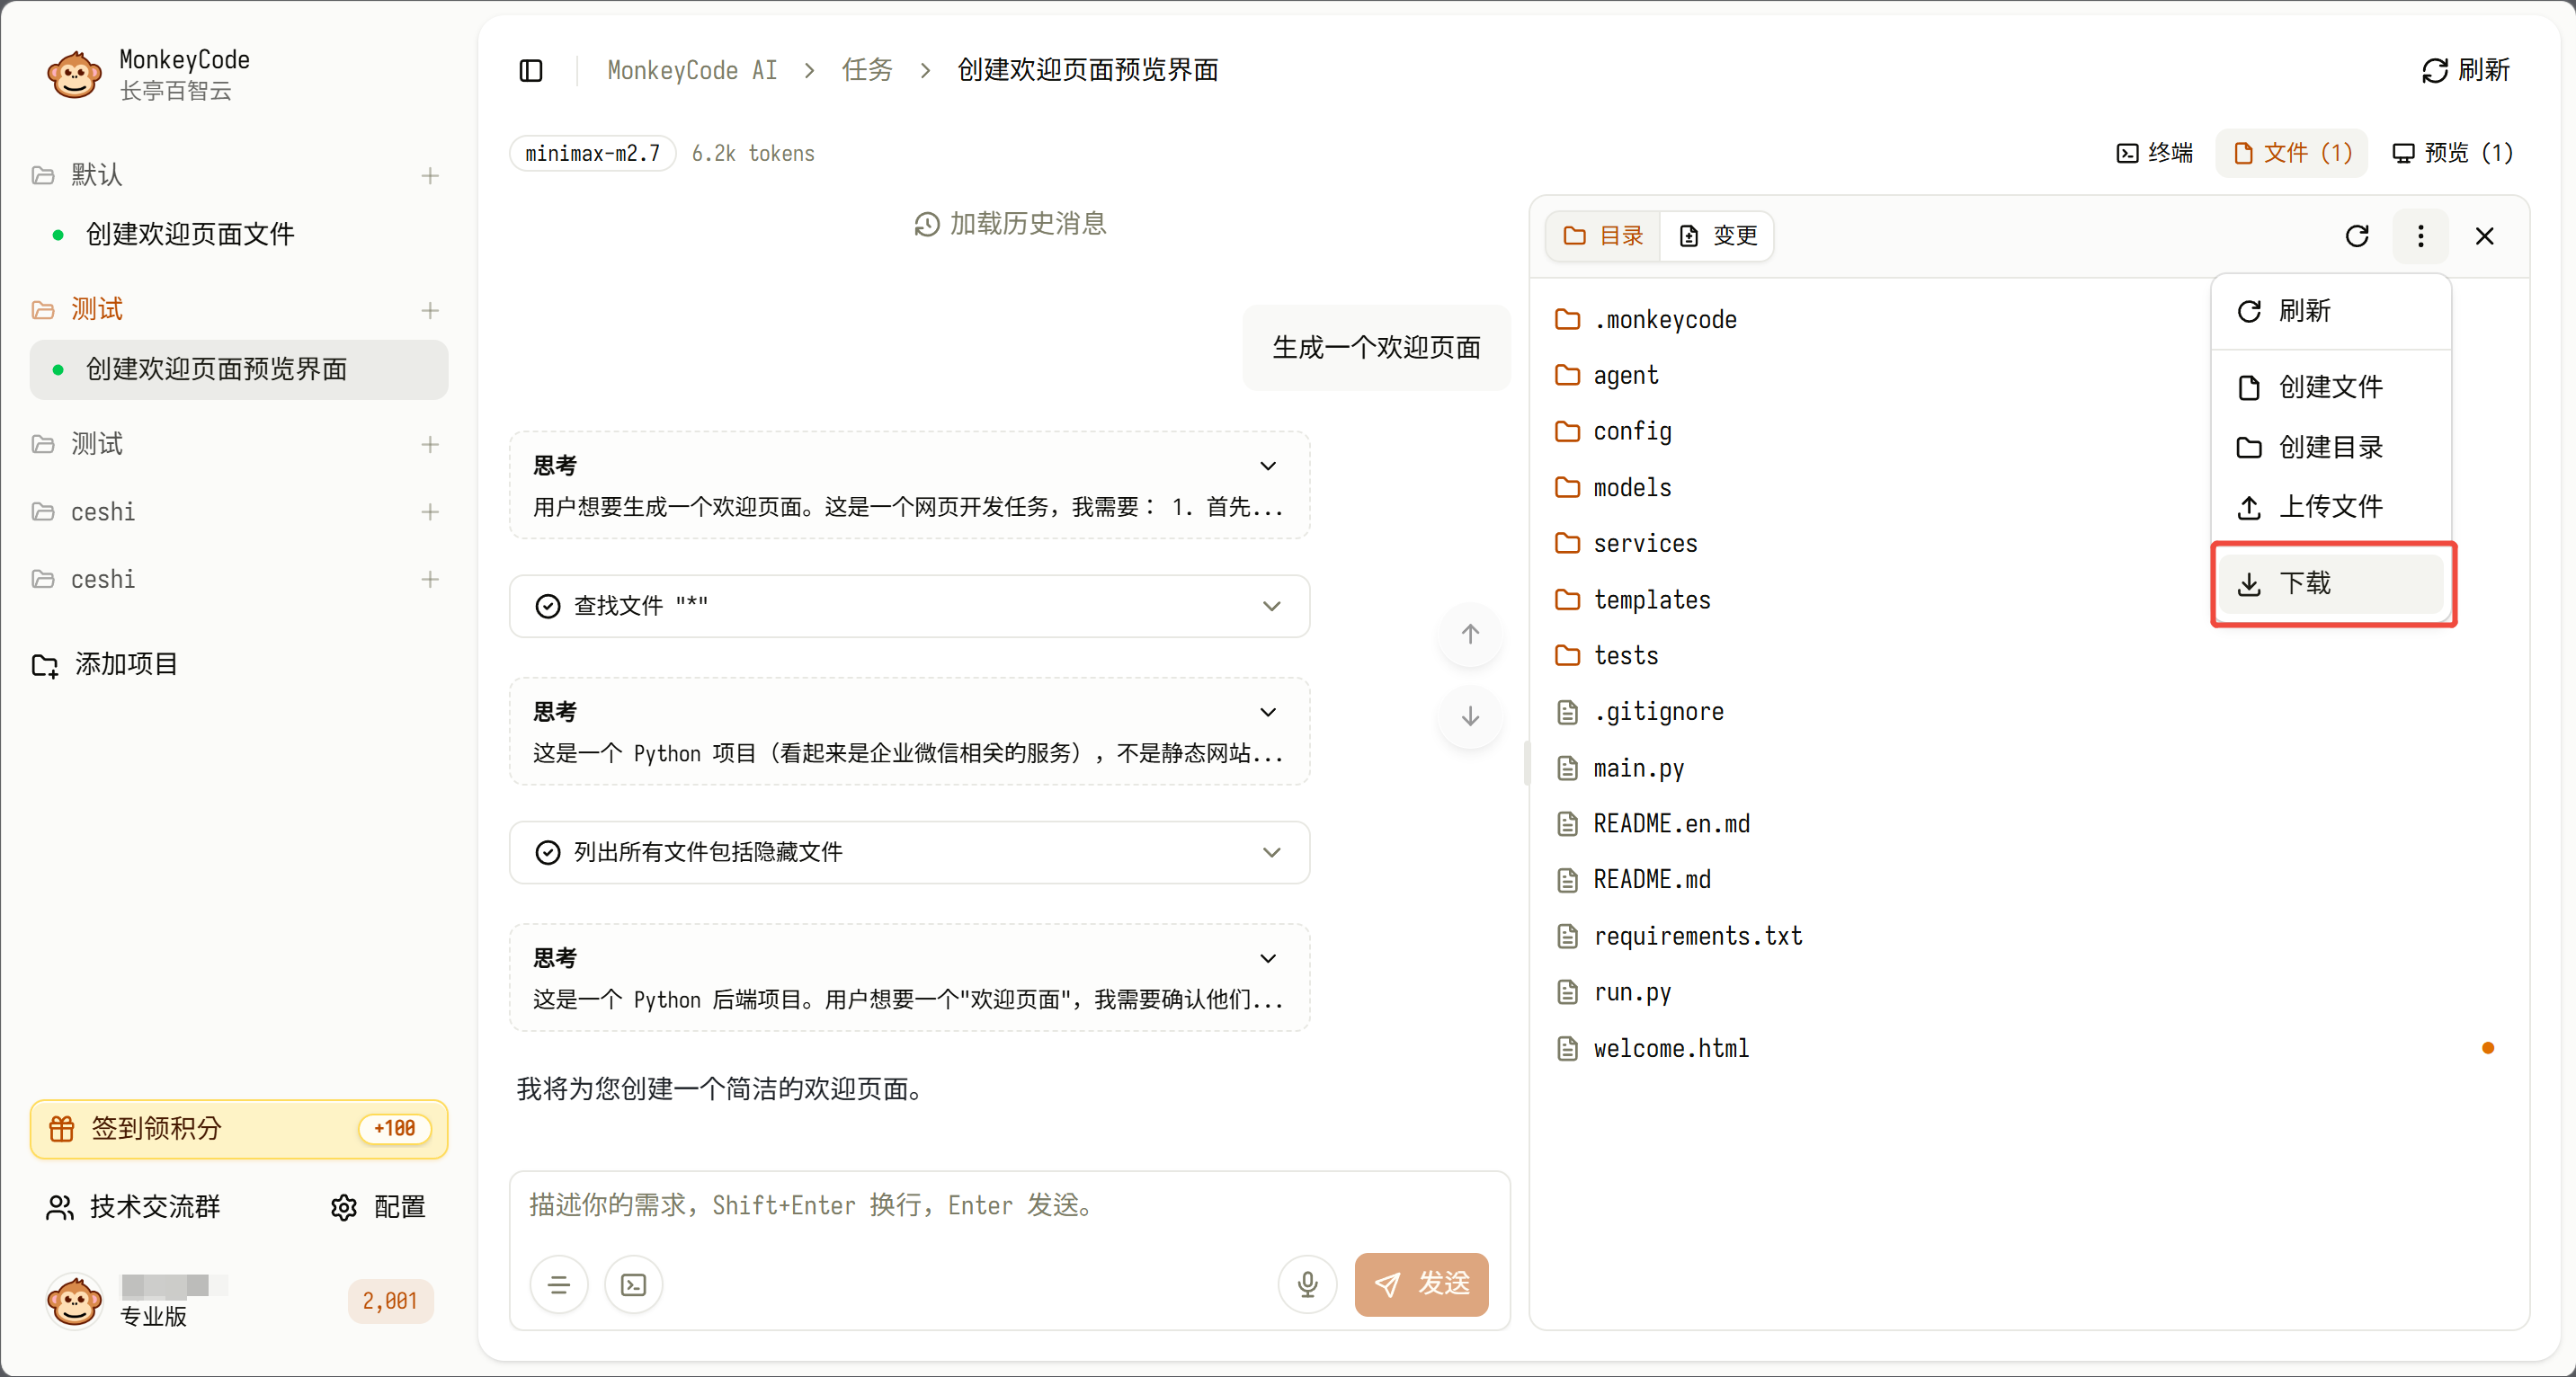Add a task in the 默认 project with plus
This screenshot has width=2576, height=1377.
[430, 176]
